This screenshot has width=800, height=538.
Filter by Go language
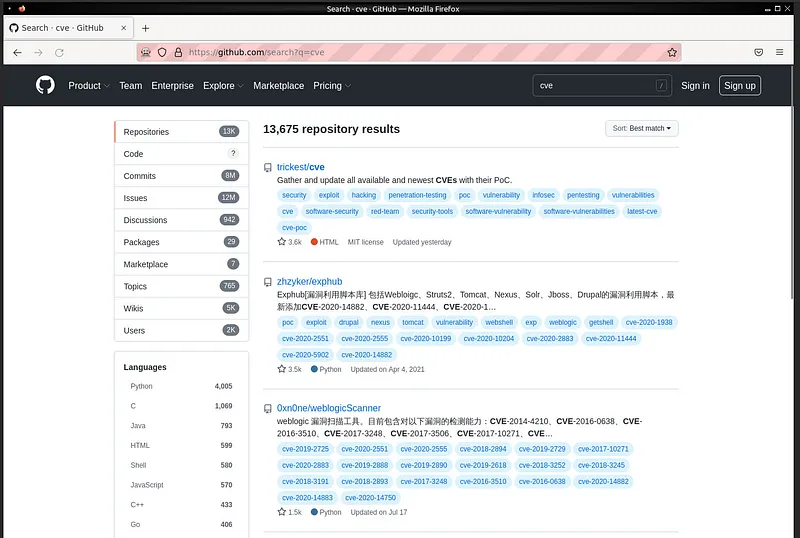tap(181, 524)
